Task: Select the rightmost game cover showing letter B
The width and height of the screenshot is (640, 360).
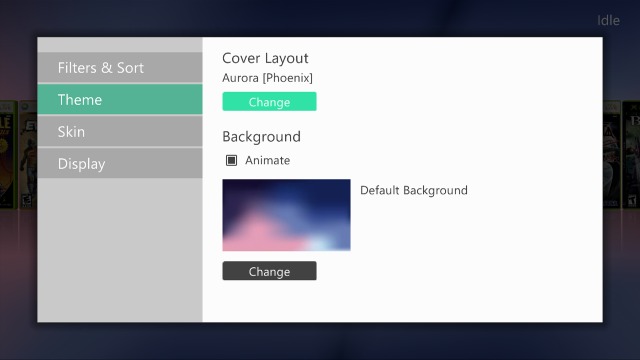Action: 631,155
